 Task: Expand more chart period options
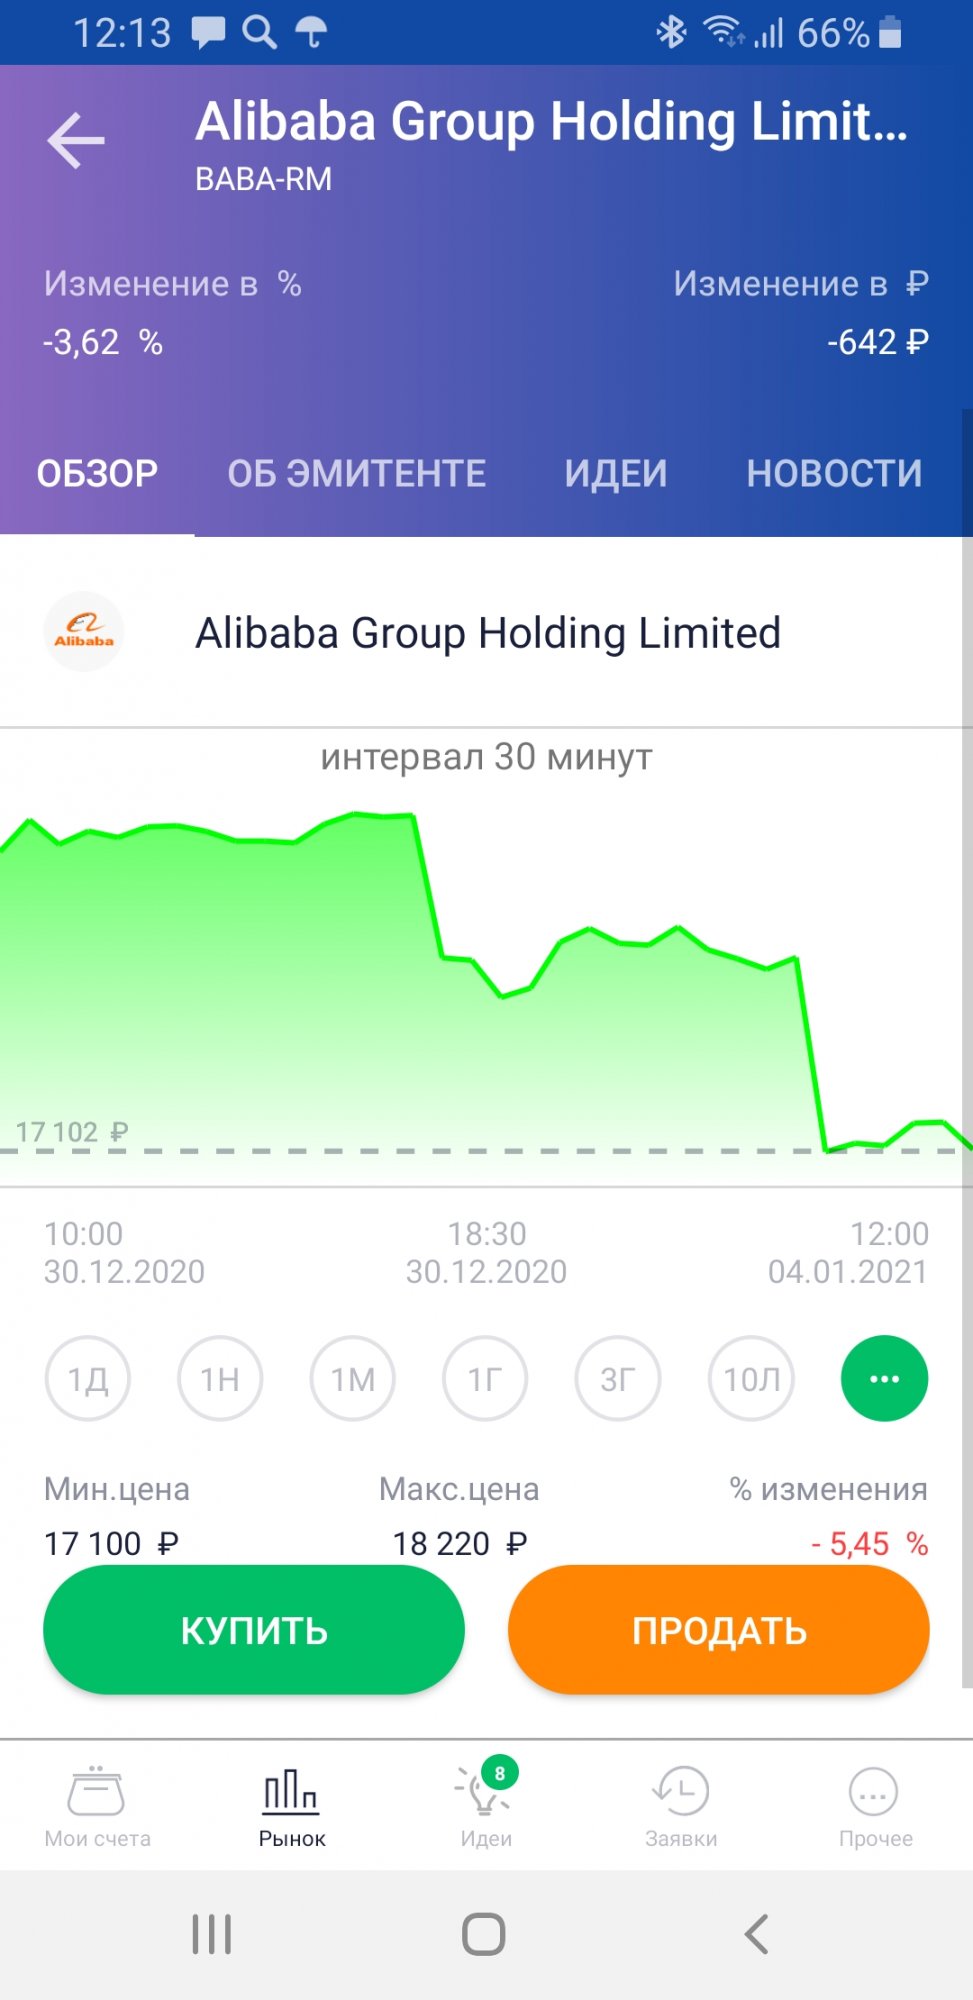[x=885, y=1379]
